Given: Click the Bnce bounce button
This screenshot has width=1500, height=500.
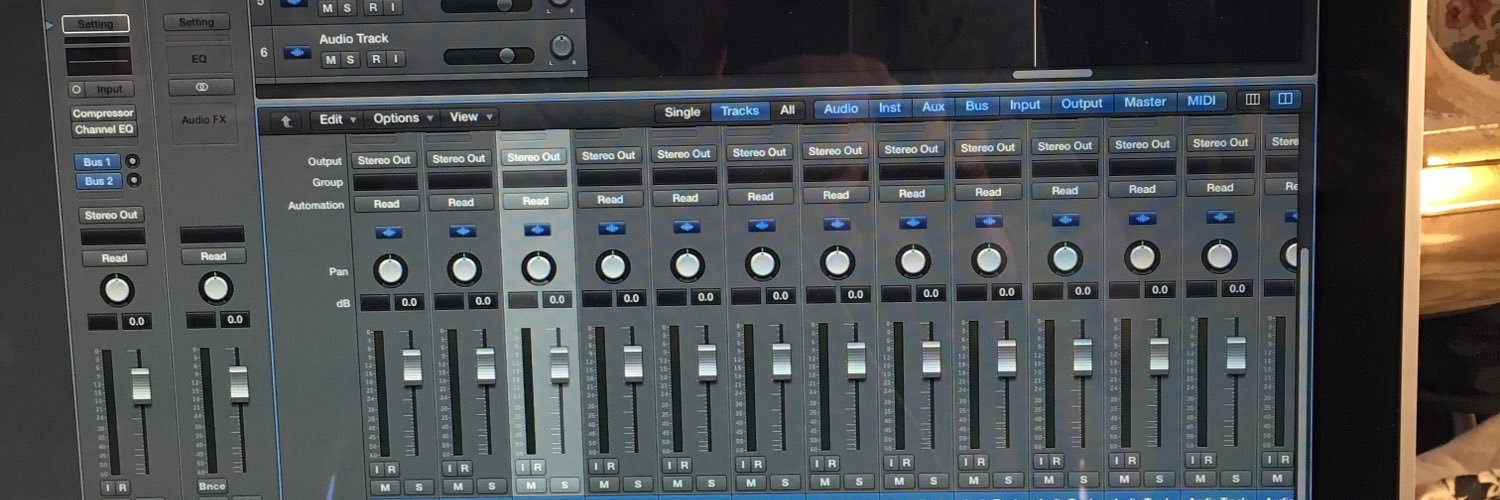Looking at the screenshot, I should click(x=211, y=484).
